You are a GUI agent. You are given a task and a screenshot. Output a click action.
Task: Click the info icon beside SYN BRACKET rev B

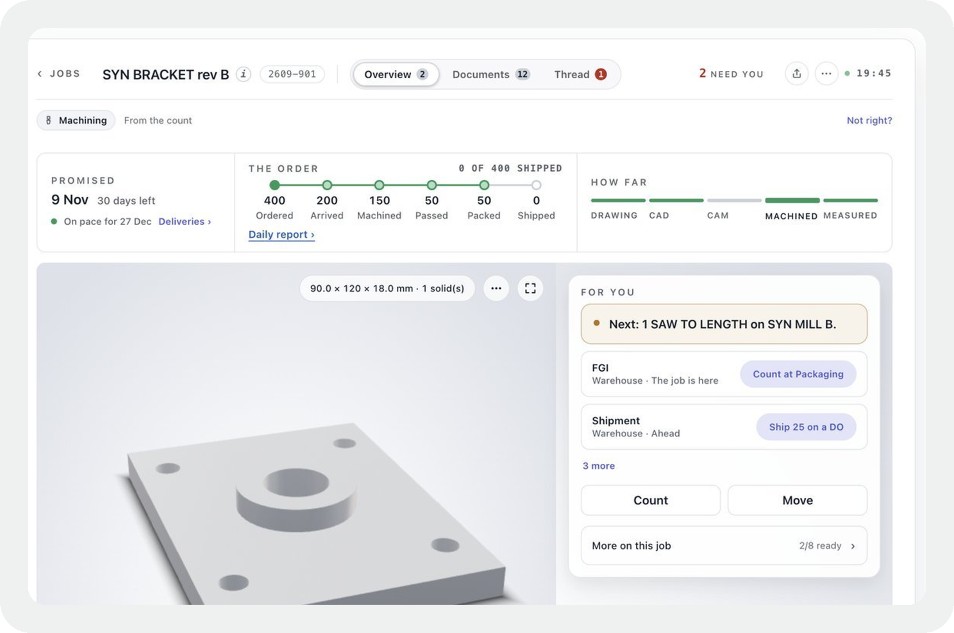243,74
